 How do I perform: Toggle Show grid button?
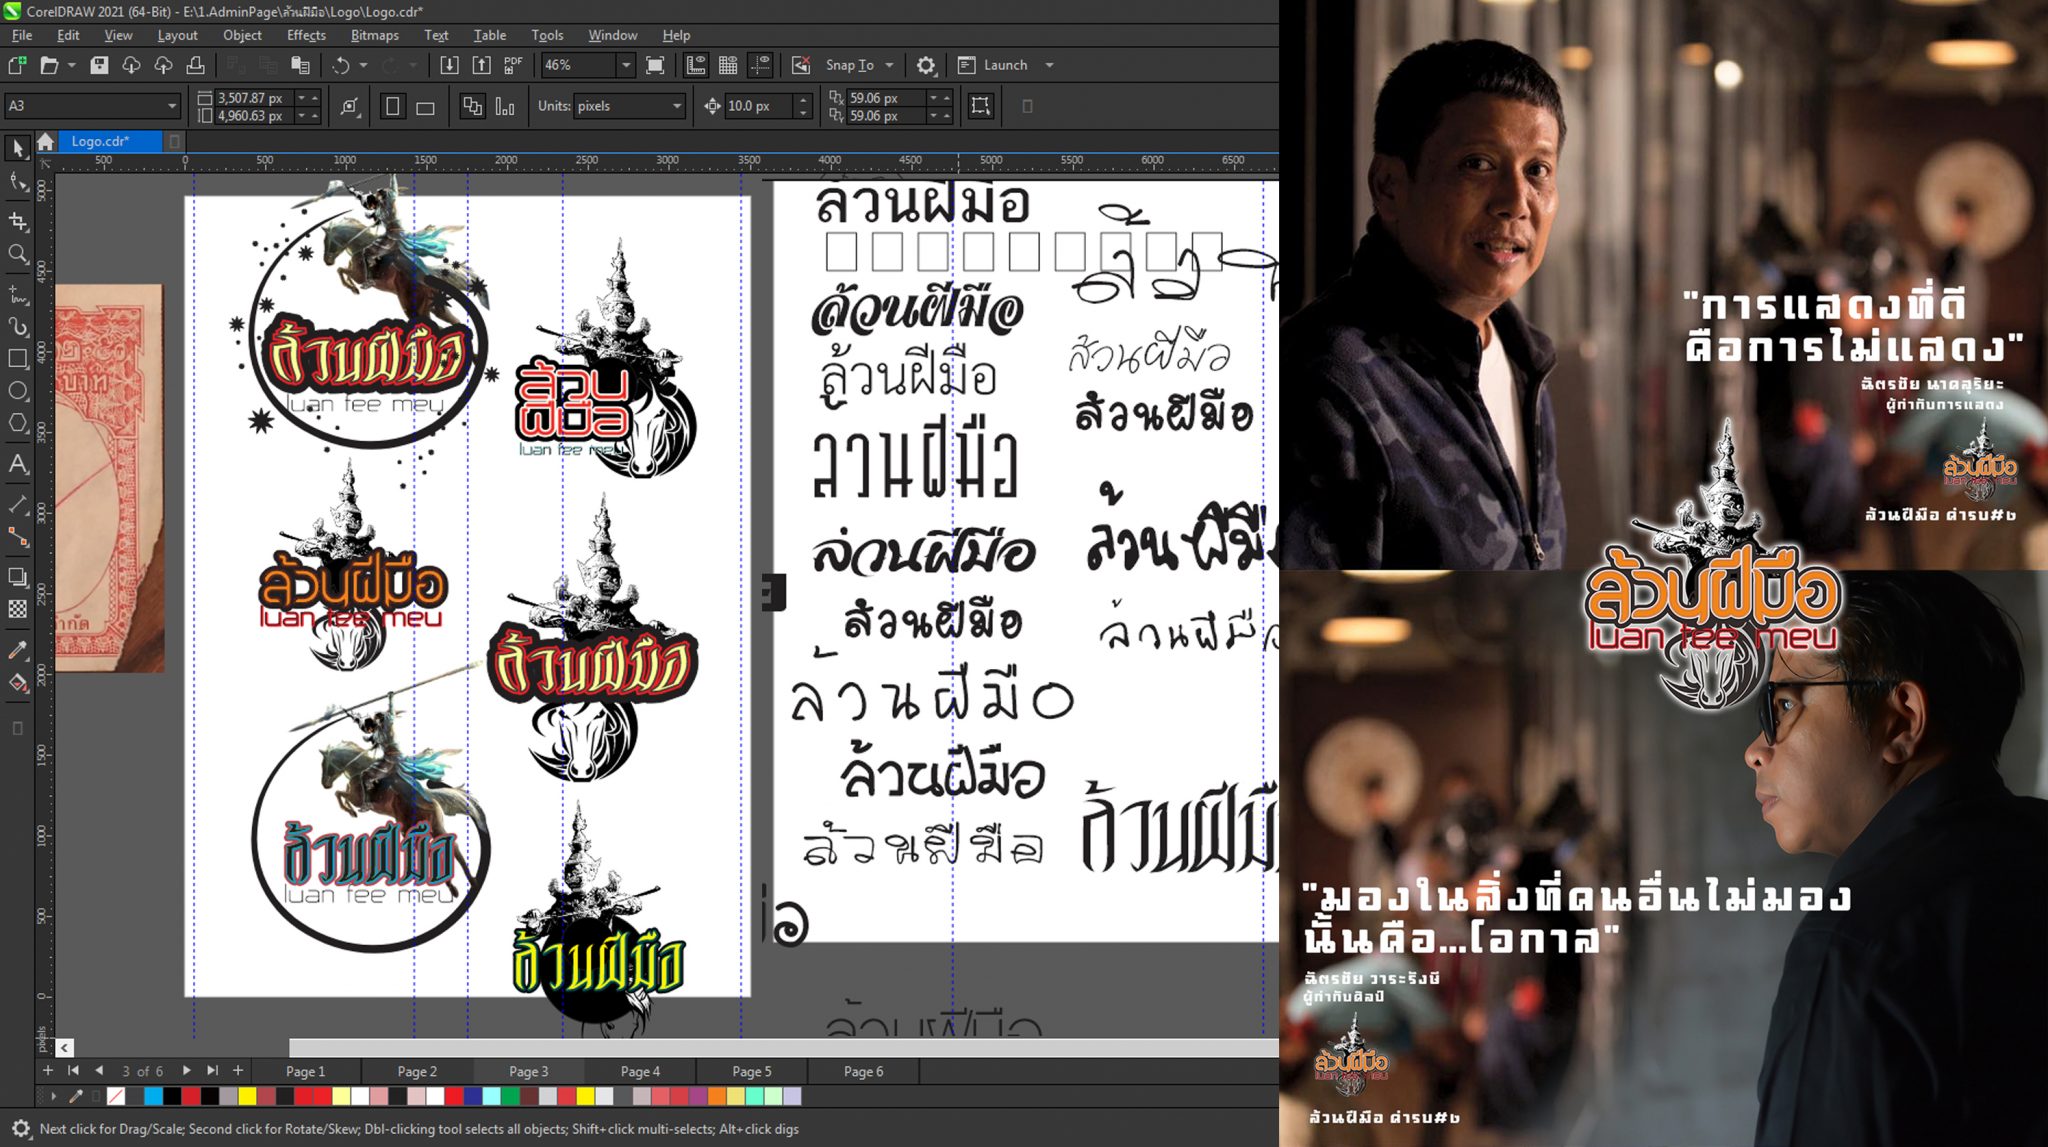(x=728, y=65)
